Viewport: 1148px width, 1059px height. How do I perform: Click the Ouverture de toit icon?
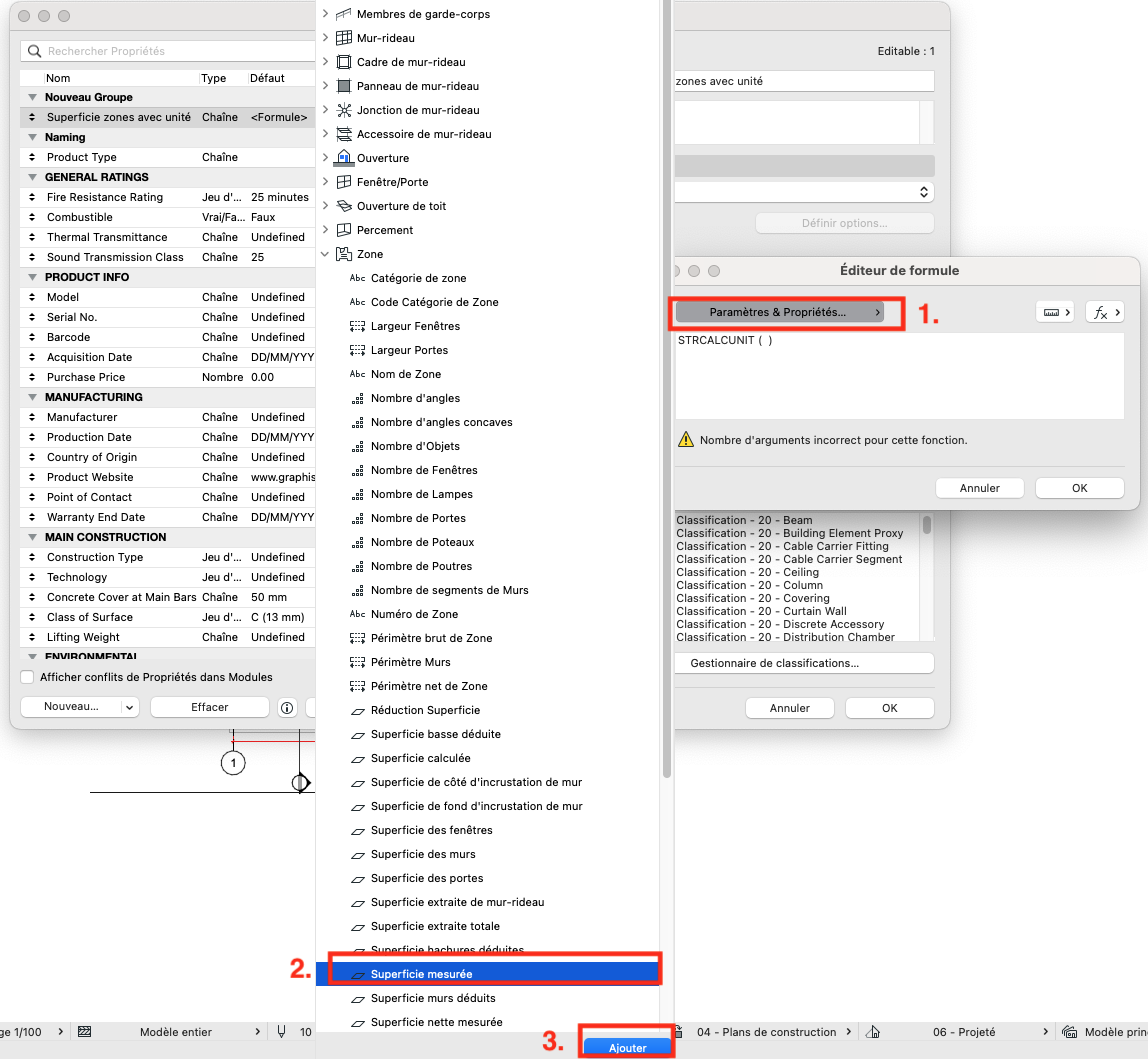tap(343, 206)
